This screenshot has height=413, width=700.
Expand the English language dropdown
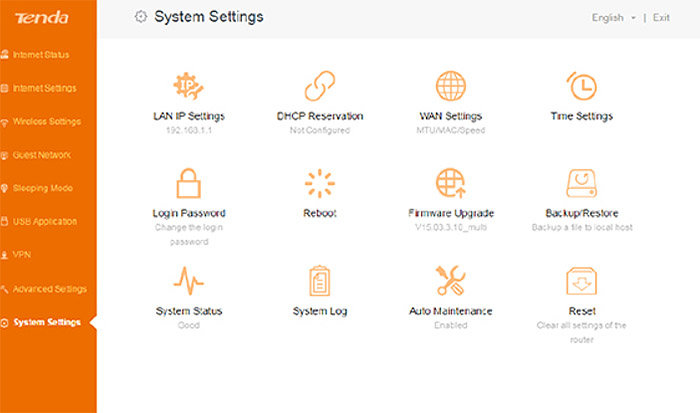614,18
